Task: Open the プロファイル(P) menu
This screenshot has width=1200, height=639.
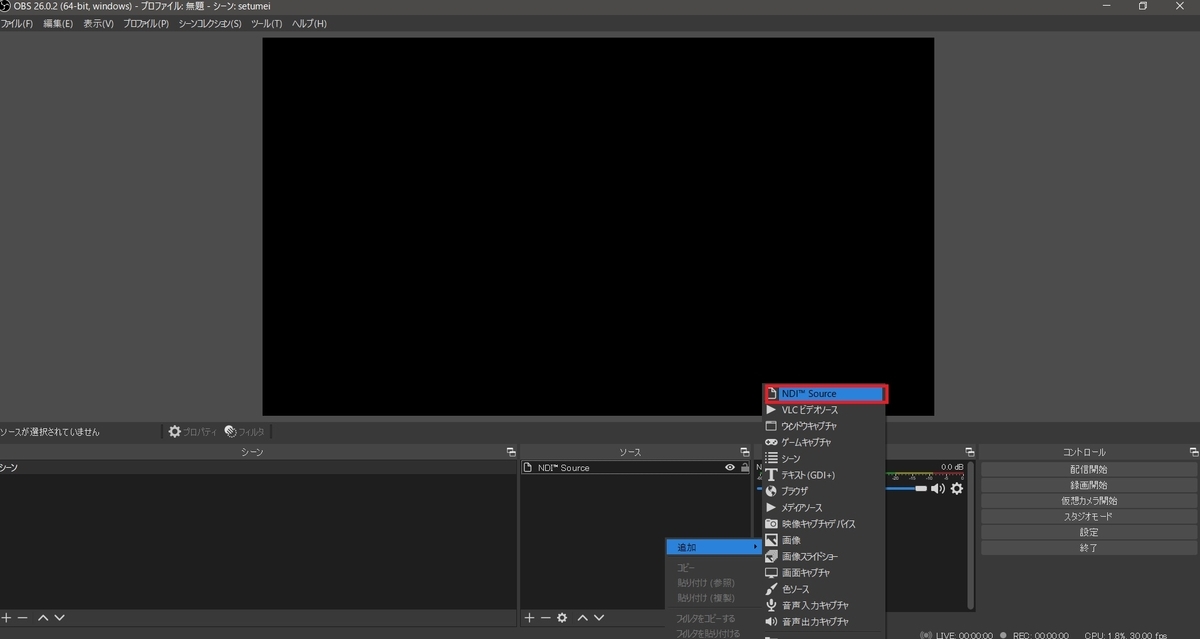Action: (x=146, y=23)
